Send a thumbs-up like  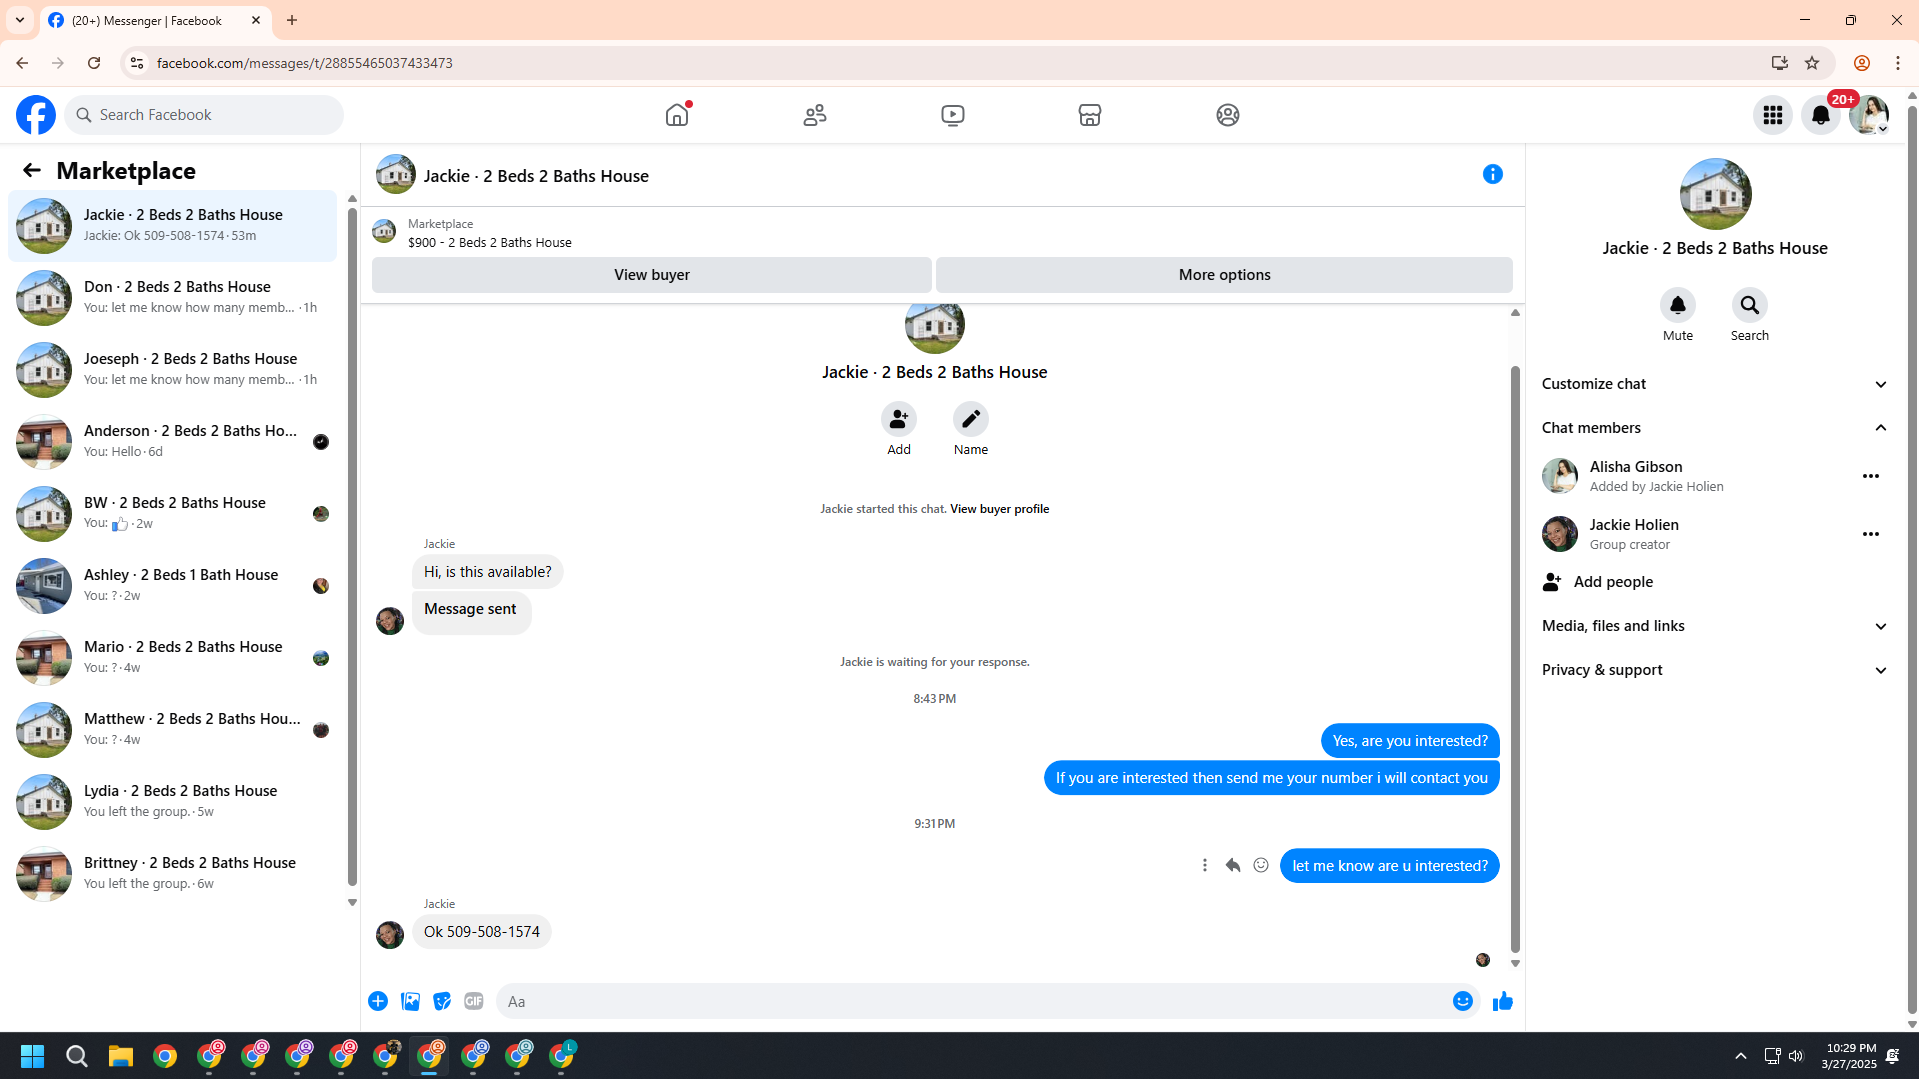click(x=1503, y=1001)
